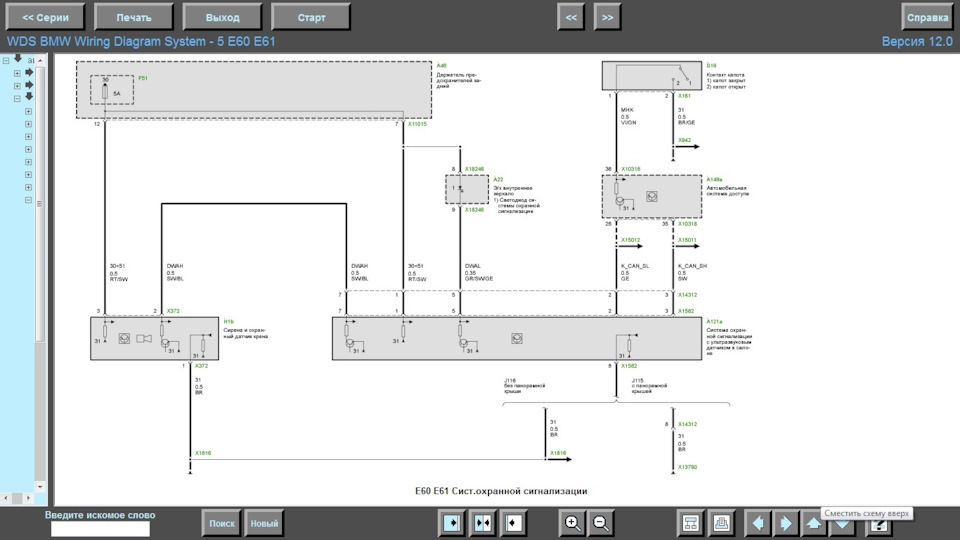Click fuse label F51 in diagram
This screenshot has width=960, height=540.
(143, 78)
